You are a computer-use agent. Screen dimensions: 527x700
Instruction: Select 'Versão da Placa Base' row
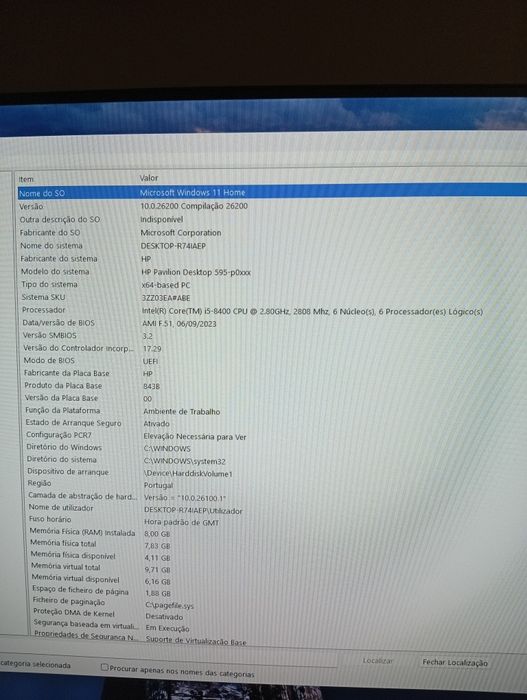pos(61,398)
